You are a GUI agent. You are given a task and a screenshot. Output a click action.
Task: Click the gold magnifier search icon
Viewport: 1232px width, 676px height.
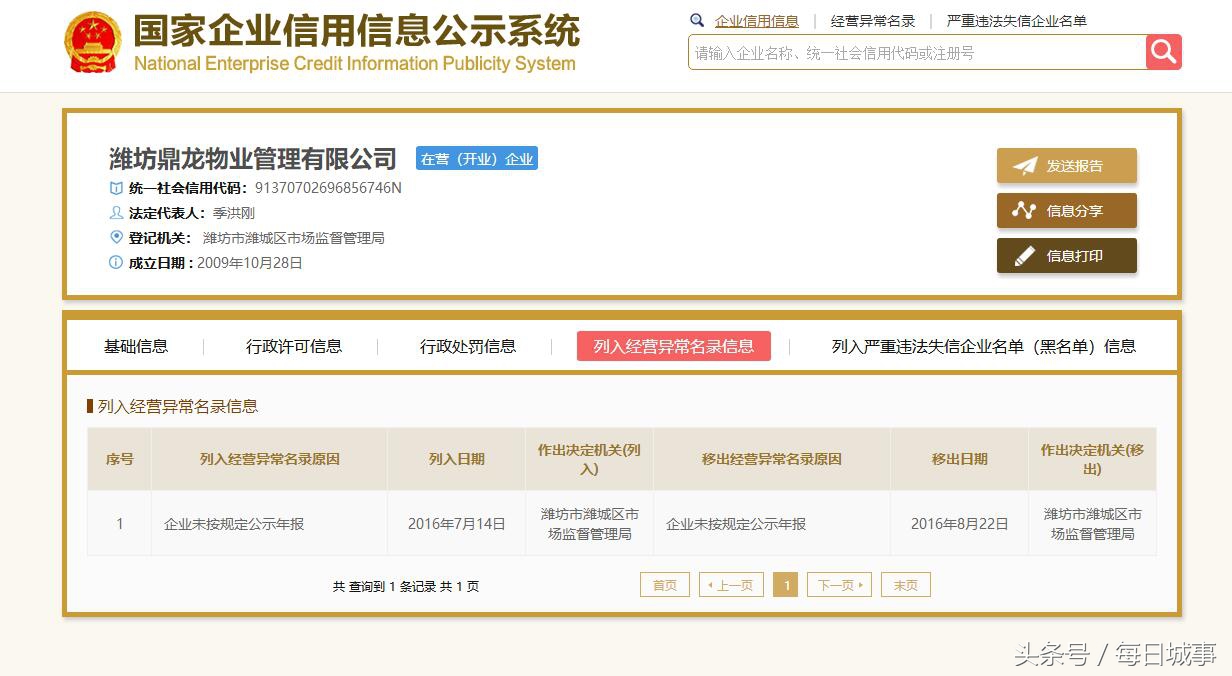(x=1163, y=51)
